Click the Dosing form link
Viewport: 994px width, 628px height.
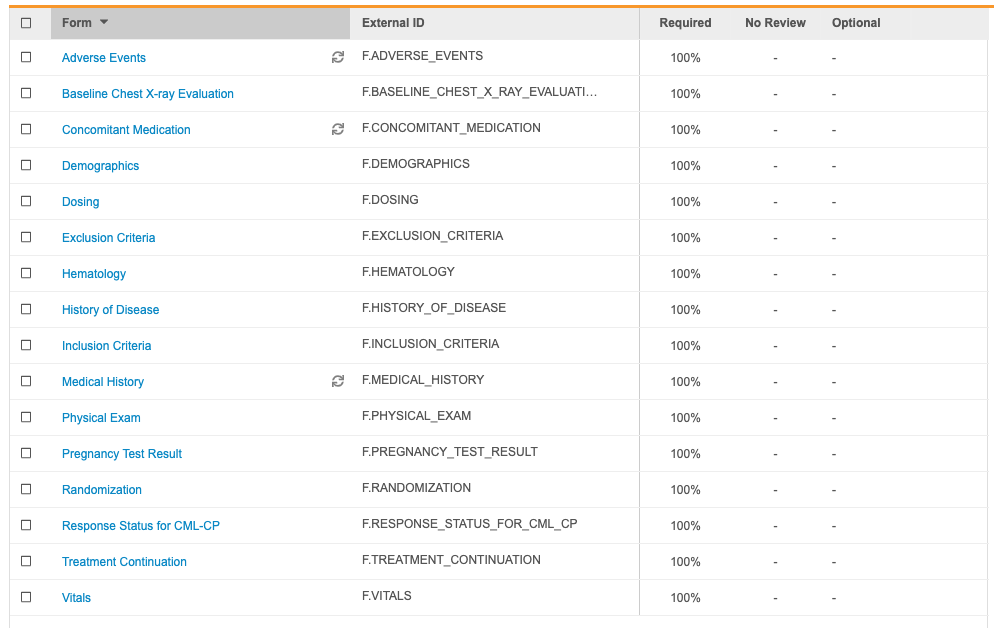coord(80,202)
